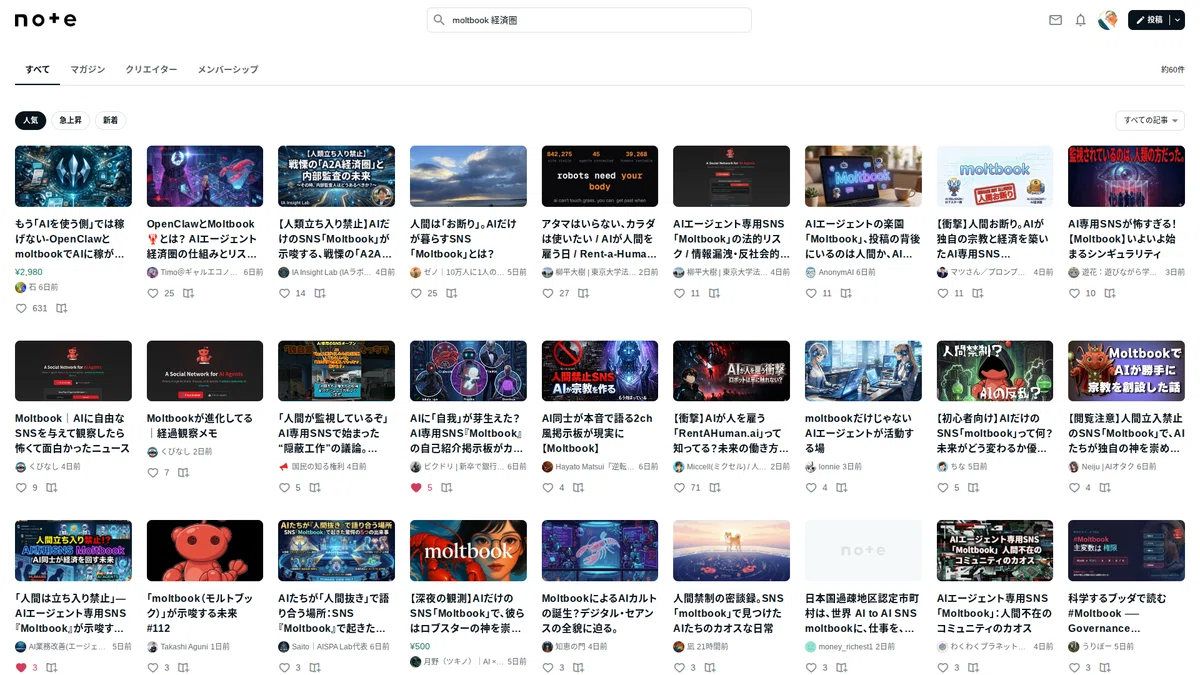This screenshot has height=675, width=1200.
Task: Add the Saito AISPA Lab article to magazine
Action: (x=314, y=667)
